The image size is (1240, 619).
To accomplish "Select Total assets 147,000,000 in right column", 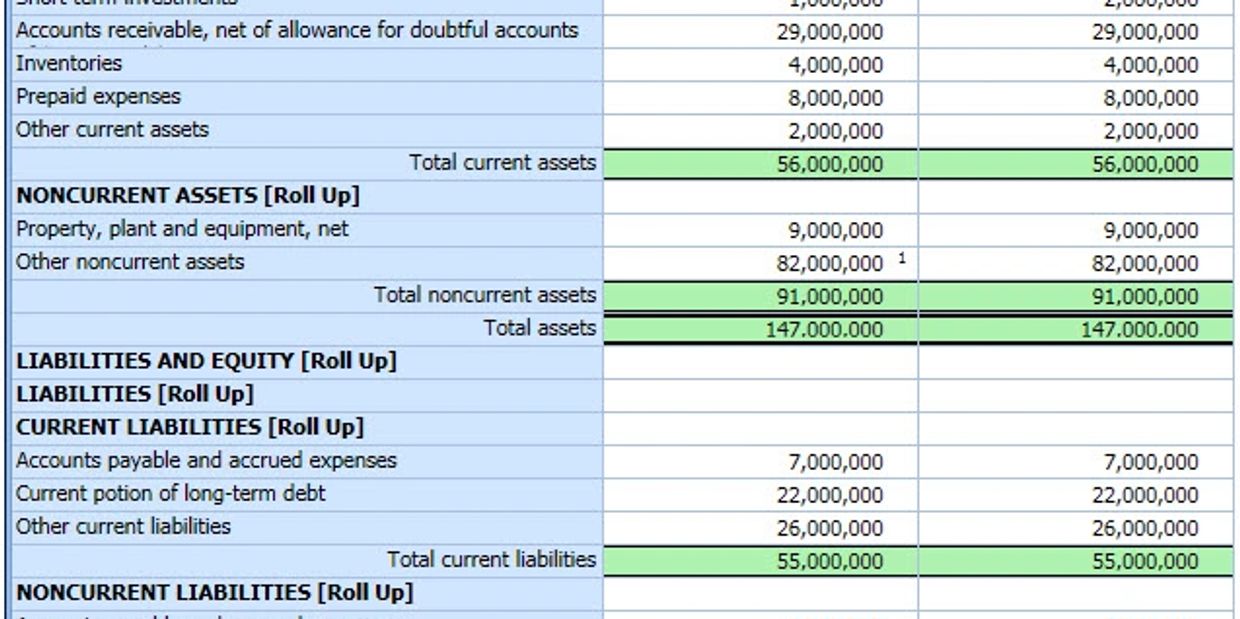I will [x=1076, y=330].
